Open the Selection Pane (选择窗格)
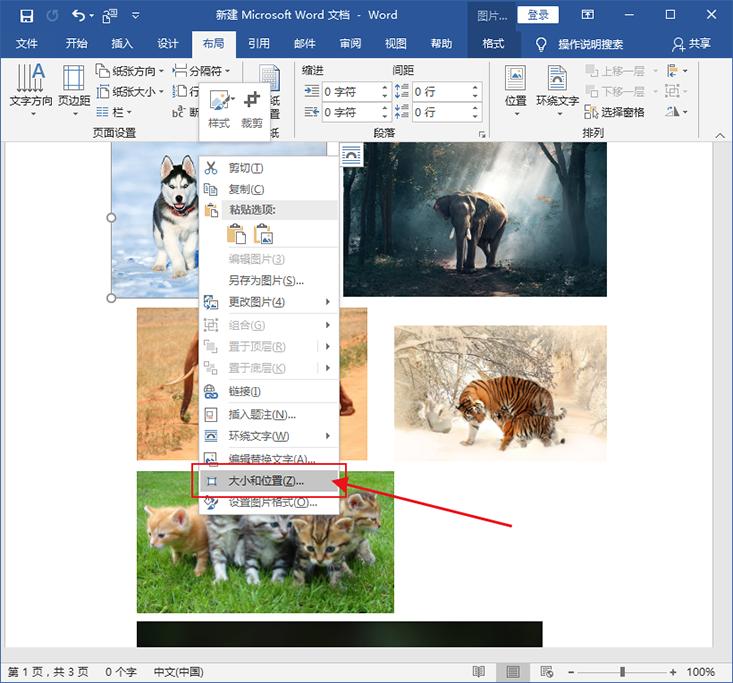The height and width of the screenshot is (683, 733). (x=614, y=112)
